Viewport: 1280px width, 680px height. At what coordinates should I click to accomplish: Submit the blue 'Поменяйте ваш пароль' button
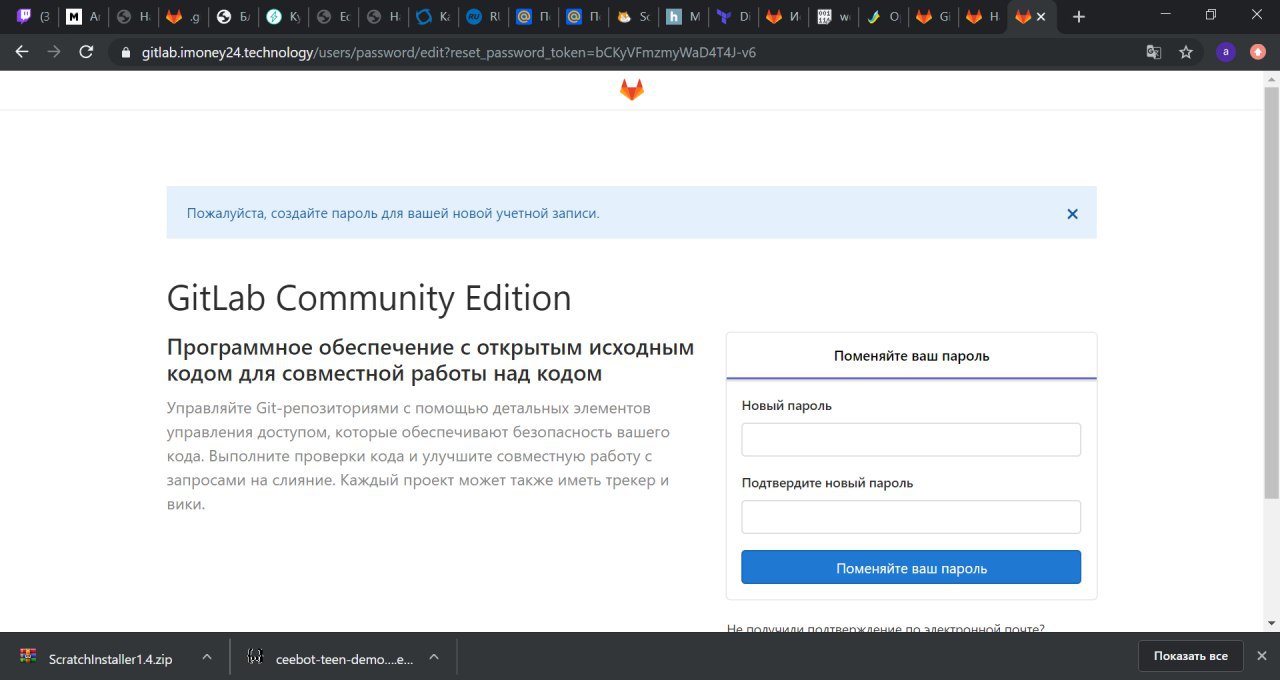point(911,567)
